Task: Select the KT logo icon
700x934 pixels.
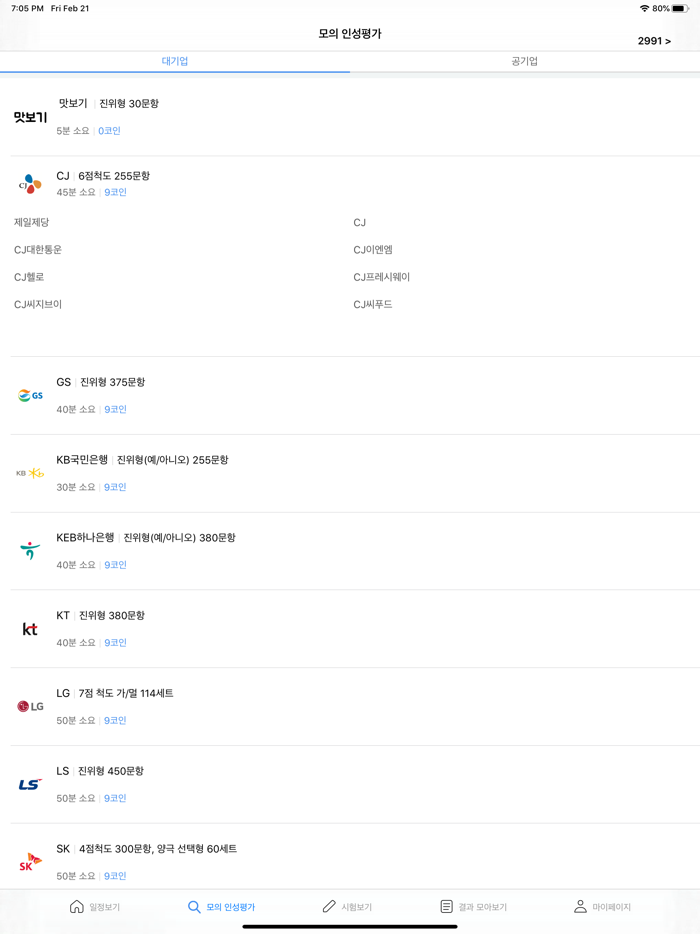Action: (29, 629)
